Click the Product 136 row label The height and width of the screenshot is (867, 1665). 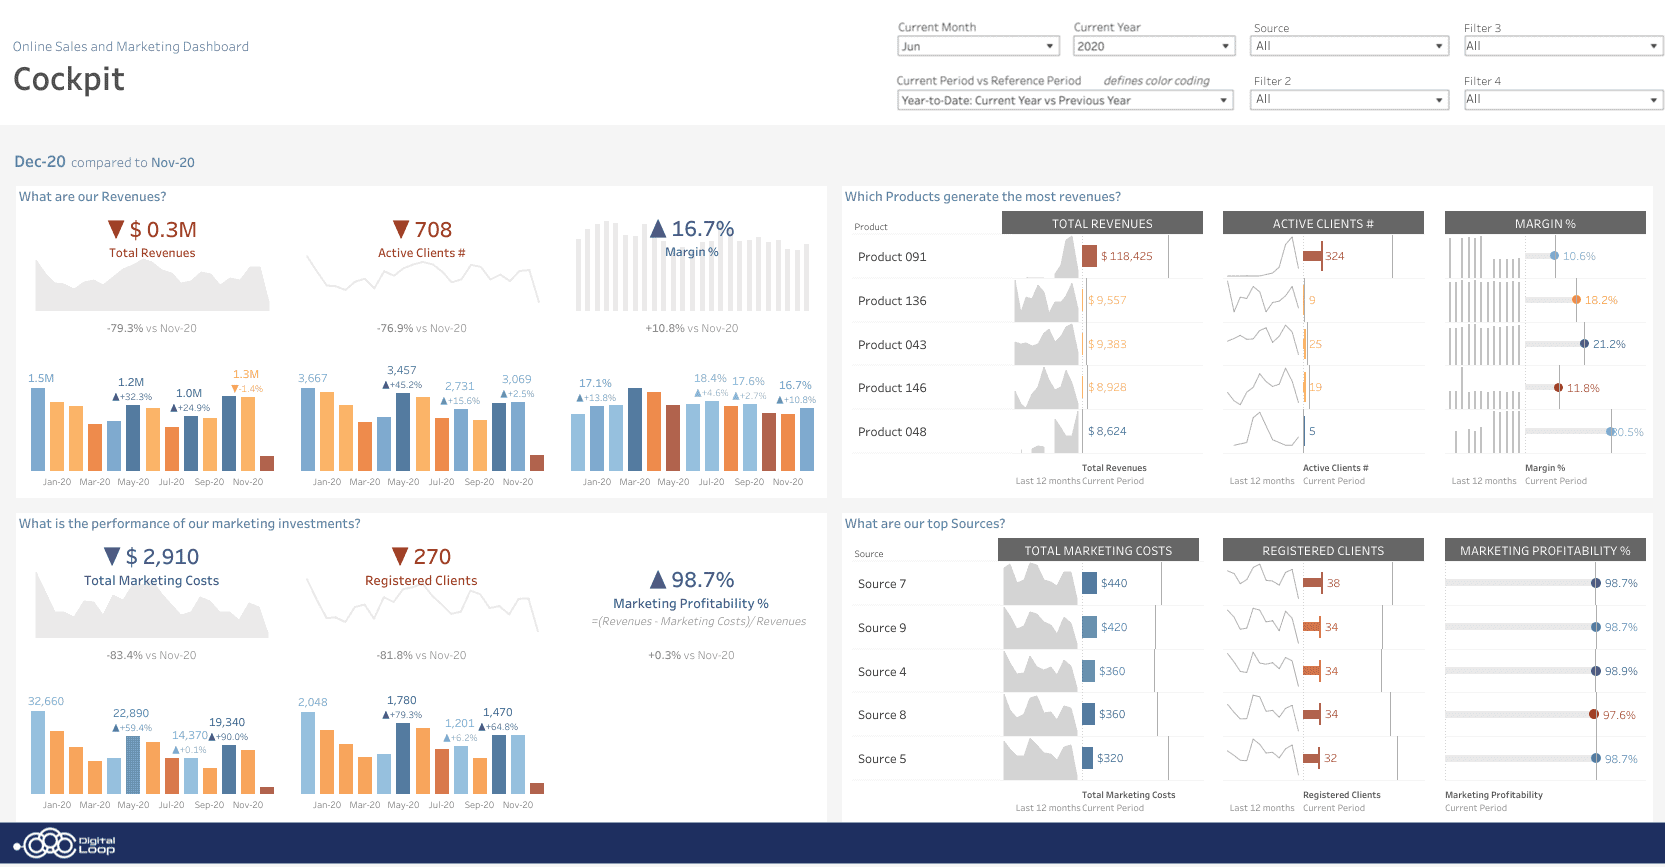click(892, 301)
